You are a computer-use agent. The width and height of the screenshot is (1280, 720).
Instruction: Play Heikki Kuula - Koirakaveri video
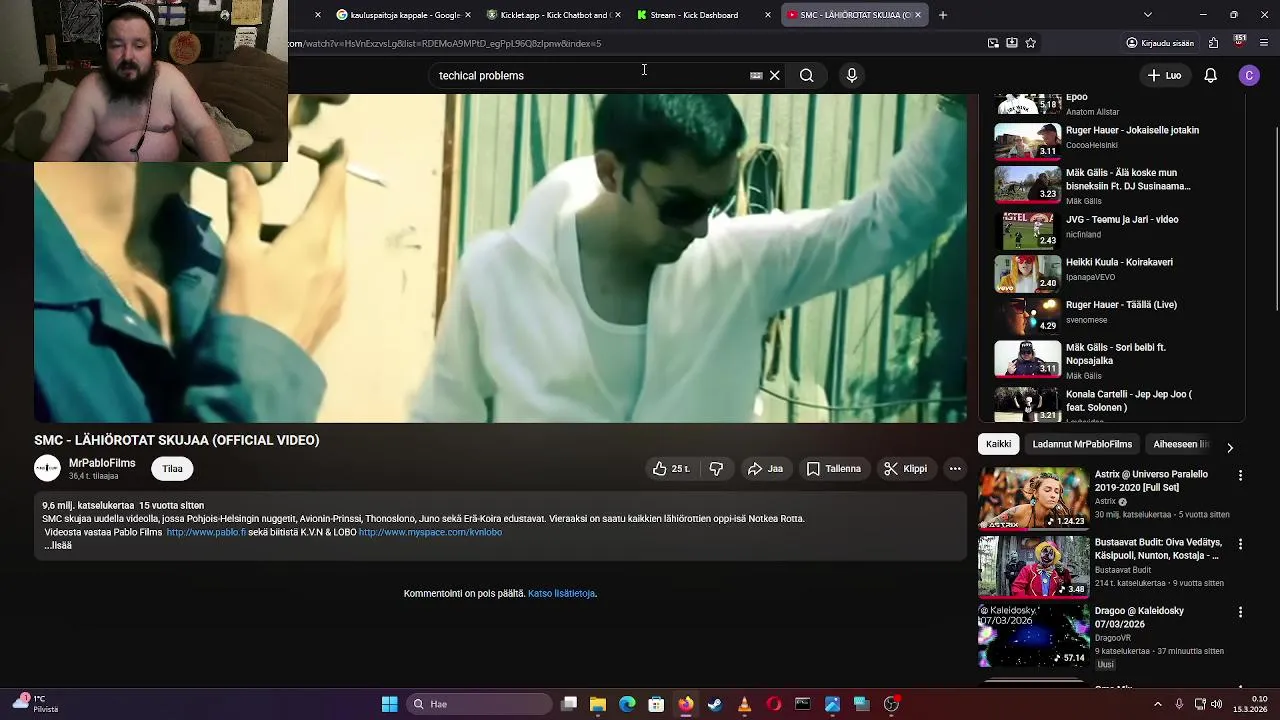click(1118, 272)
